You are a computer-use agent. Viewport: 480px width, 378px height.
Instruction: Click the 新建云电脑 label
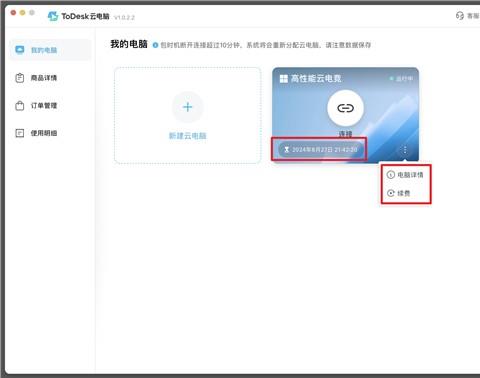pos(188,136)
